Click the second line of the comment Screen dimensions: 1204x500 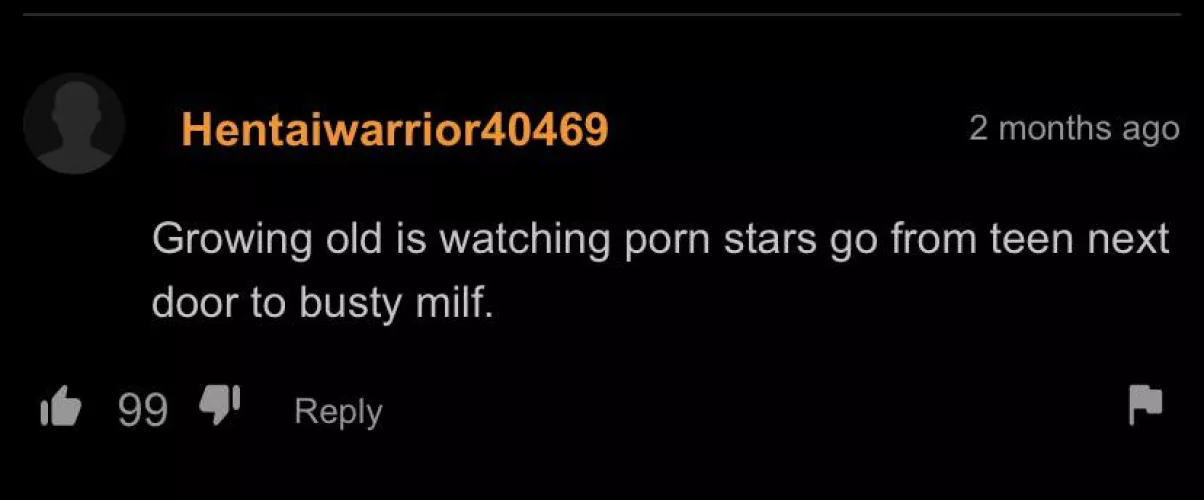point(323,302)
